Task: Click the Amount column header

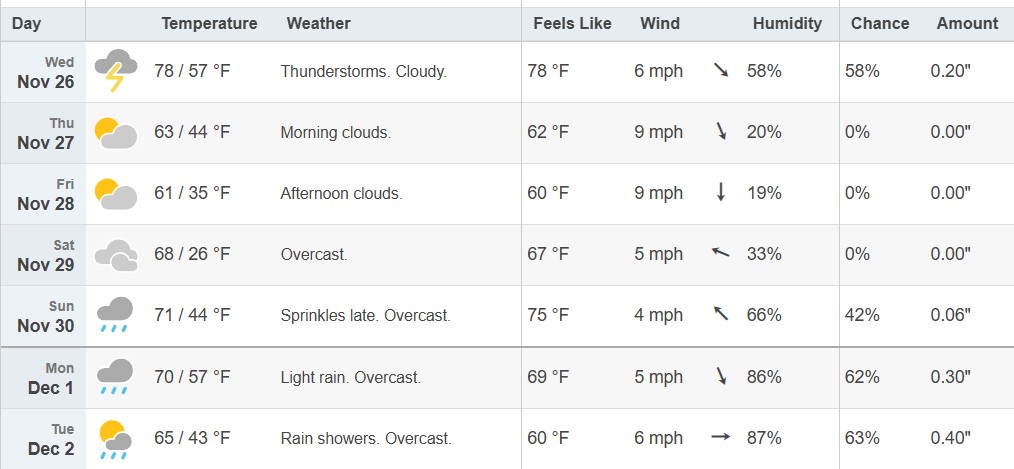Action: 967,23
